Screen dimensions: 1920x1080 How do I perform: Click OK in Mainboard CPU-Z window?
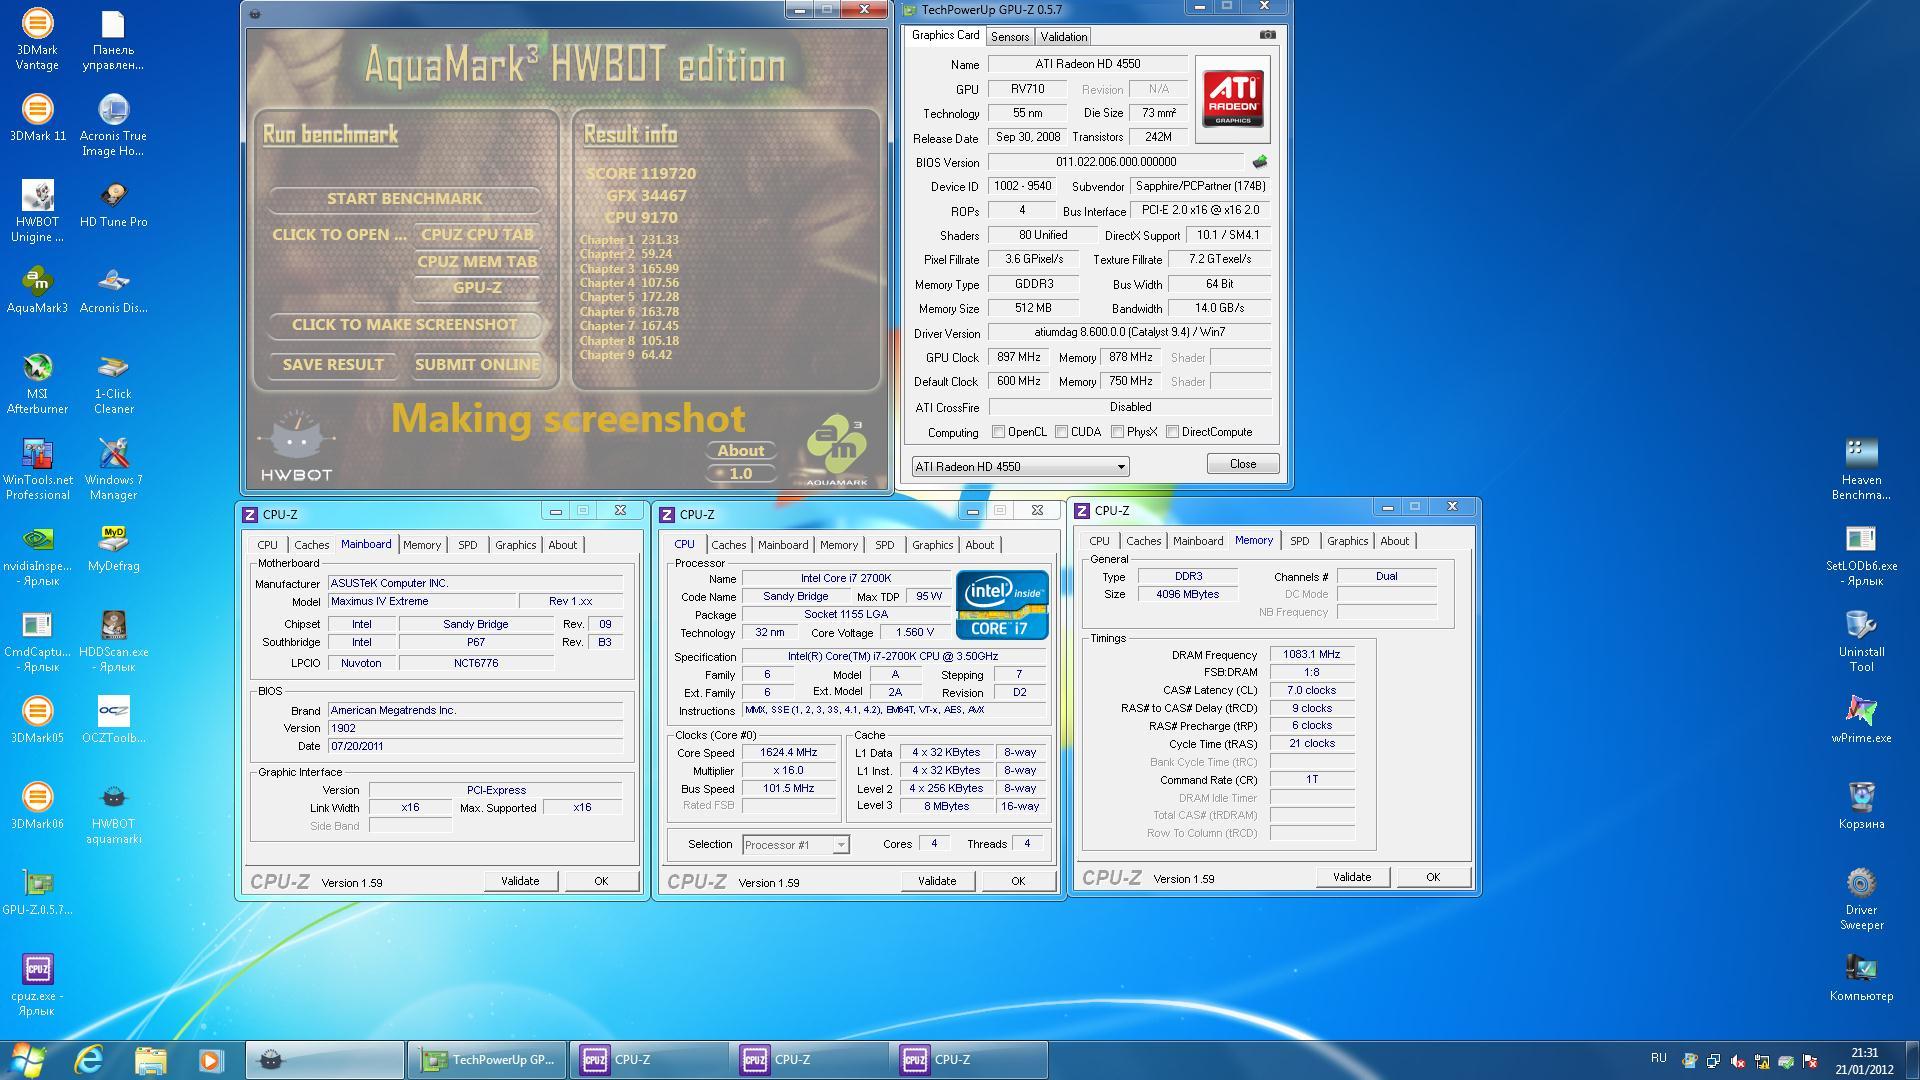coord(600,881)
